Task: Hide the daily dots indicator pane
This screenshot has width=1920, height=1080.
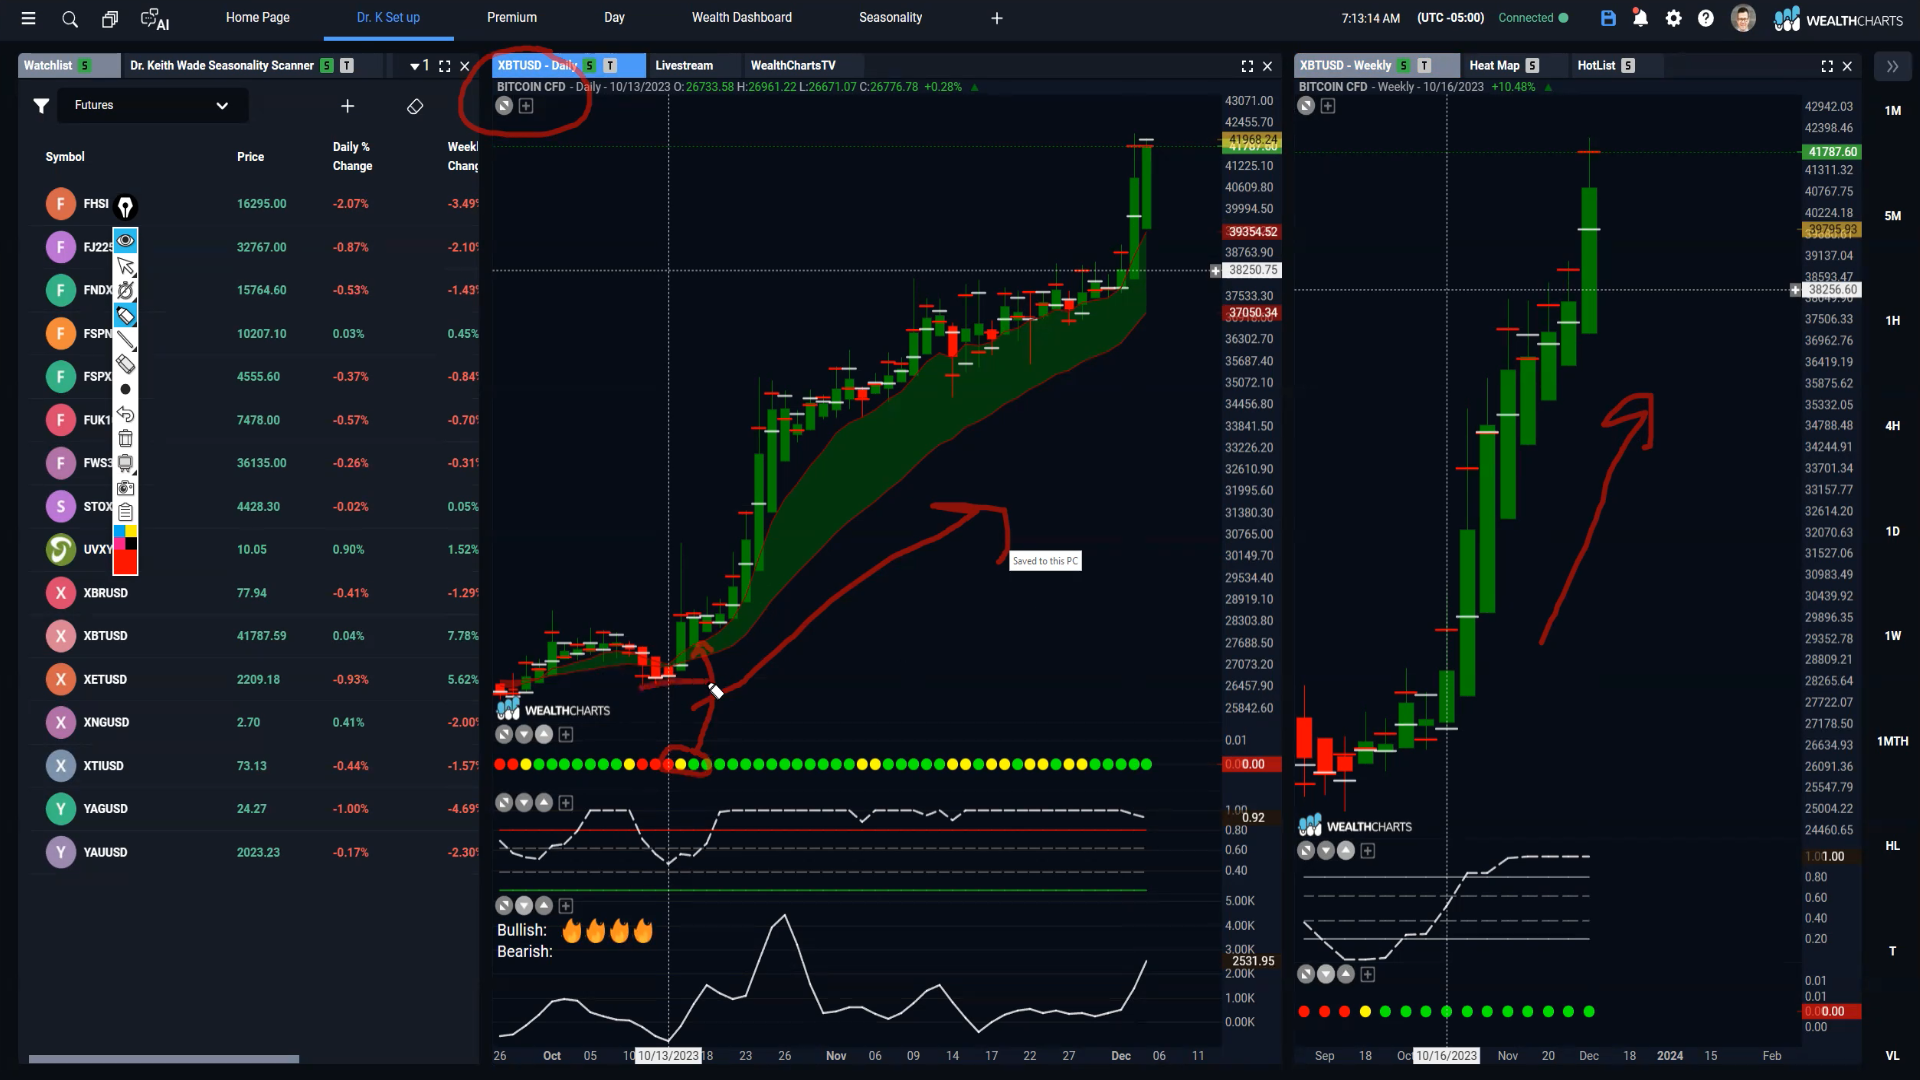Action: [504, 735]
